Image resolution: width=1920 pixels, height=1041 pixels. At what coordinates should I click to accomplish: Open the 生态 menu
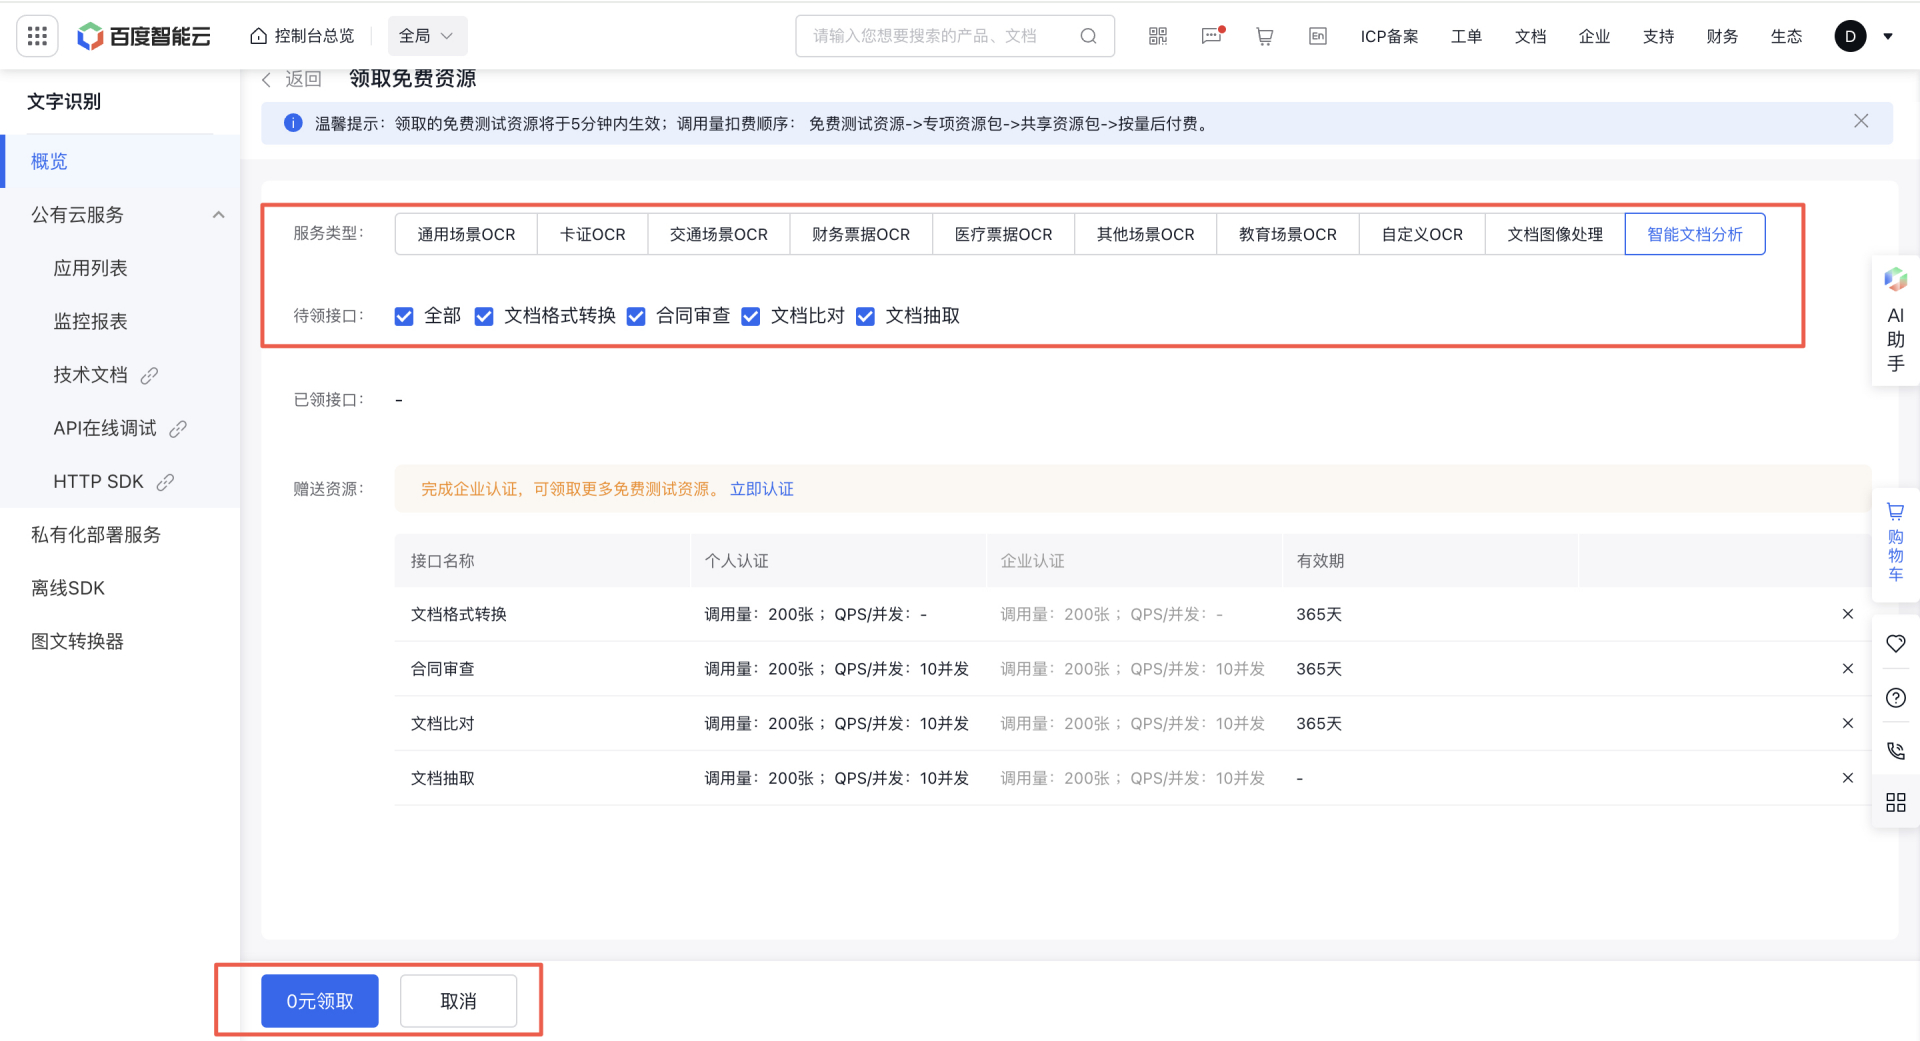[1786, 36]
